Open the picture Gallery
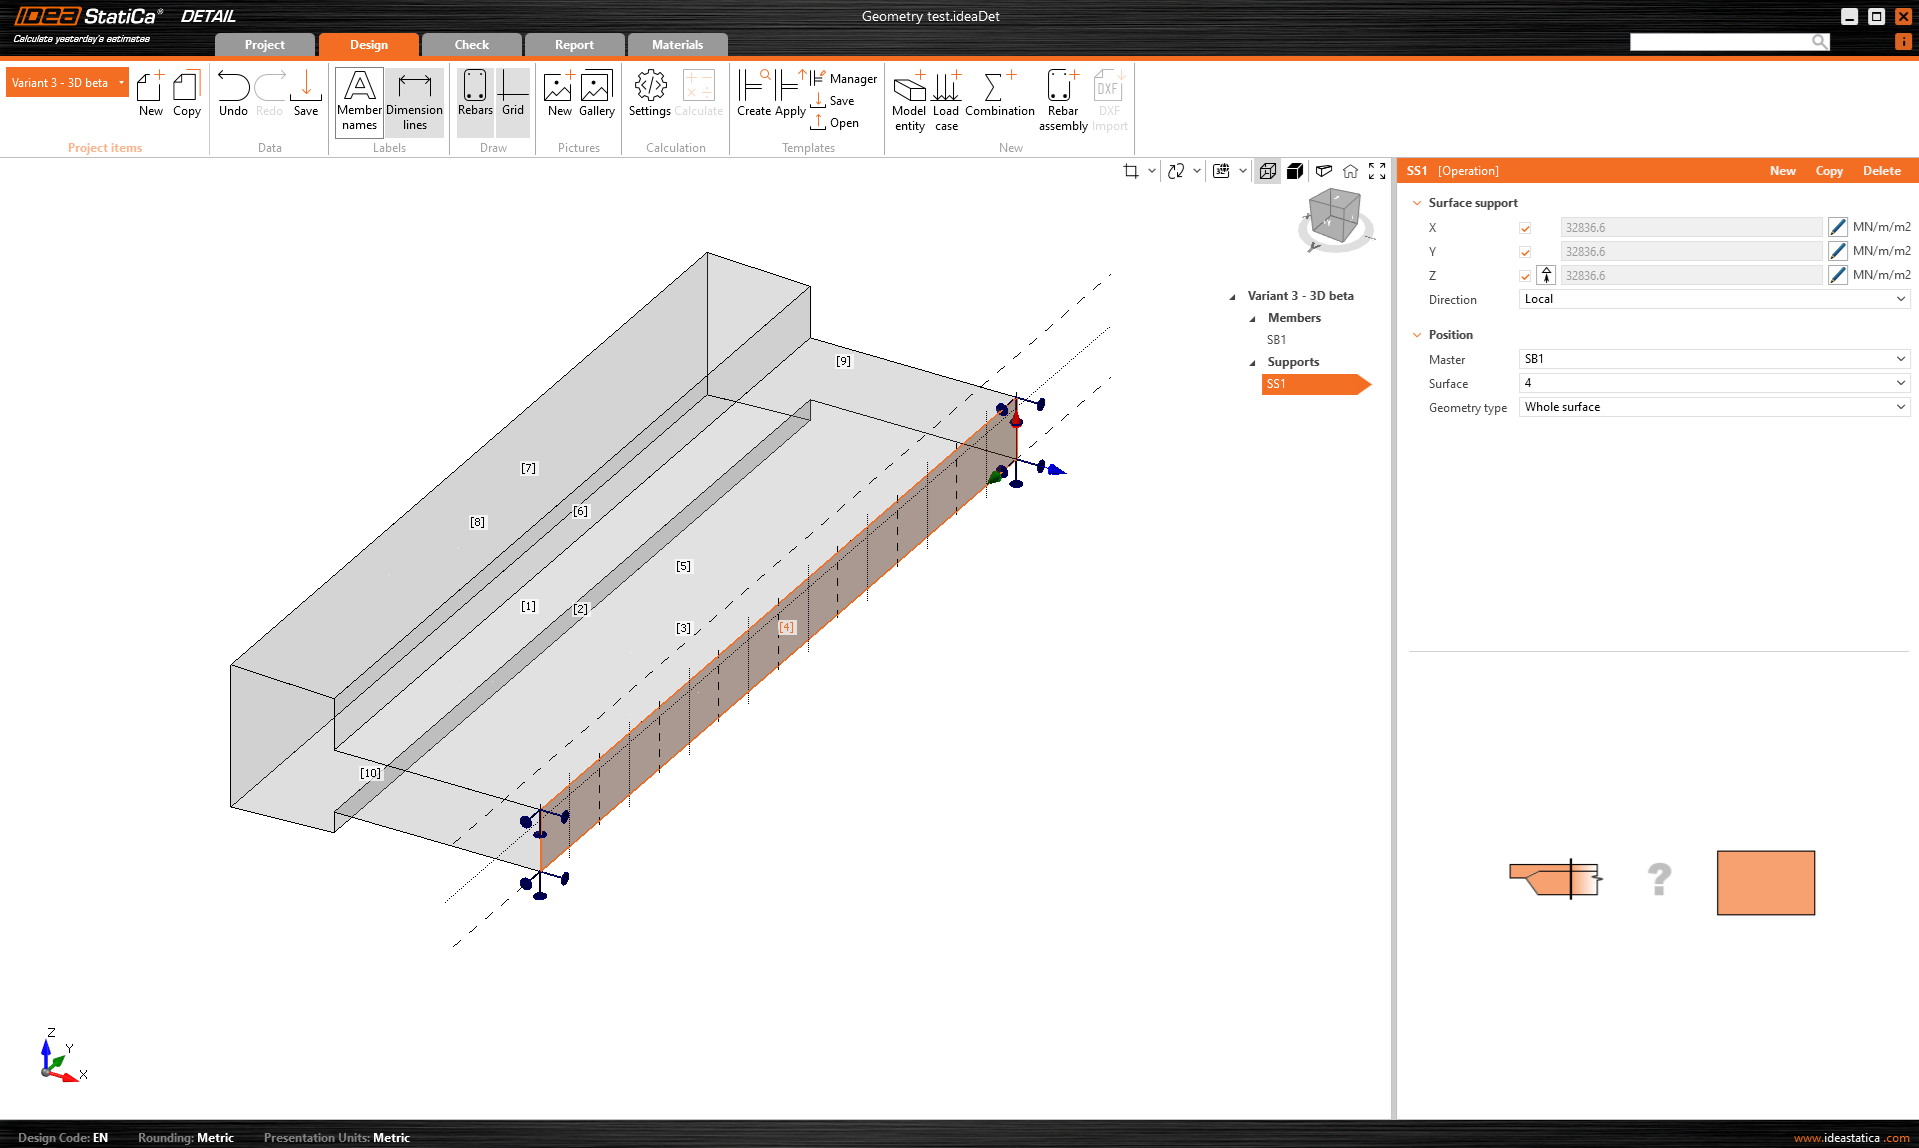Screen dimensions: 1919x1148 pos(596,95)
